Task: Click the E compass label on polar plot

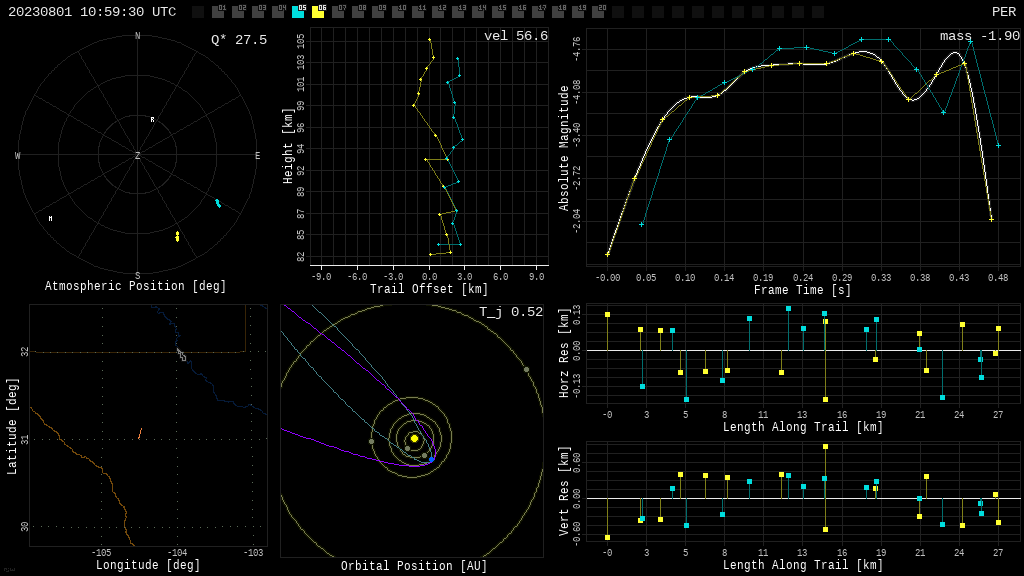Action: click(x=257, y=156)
